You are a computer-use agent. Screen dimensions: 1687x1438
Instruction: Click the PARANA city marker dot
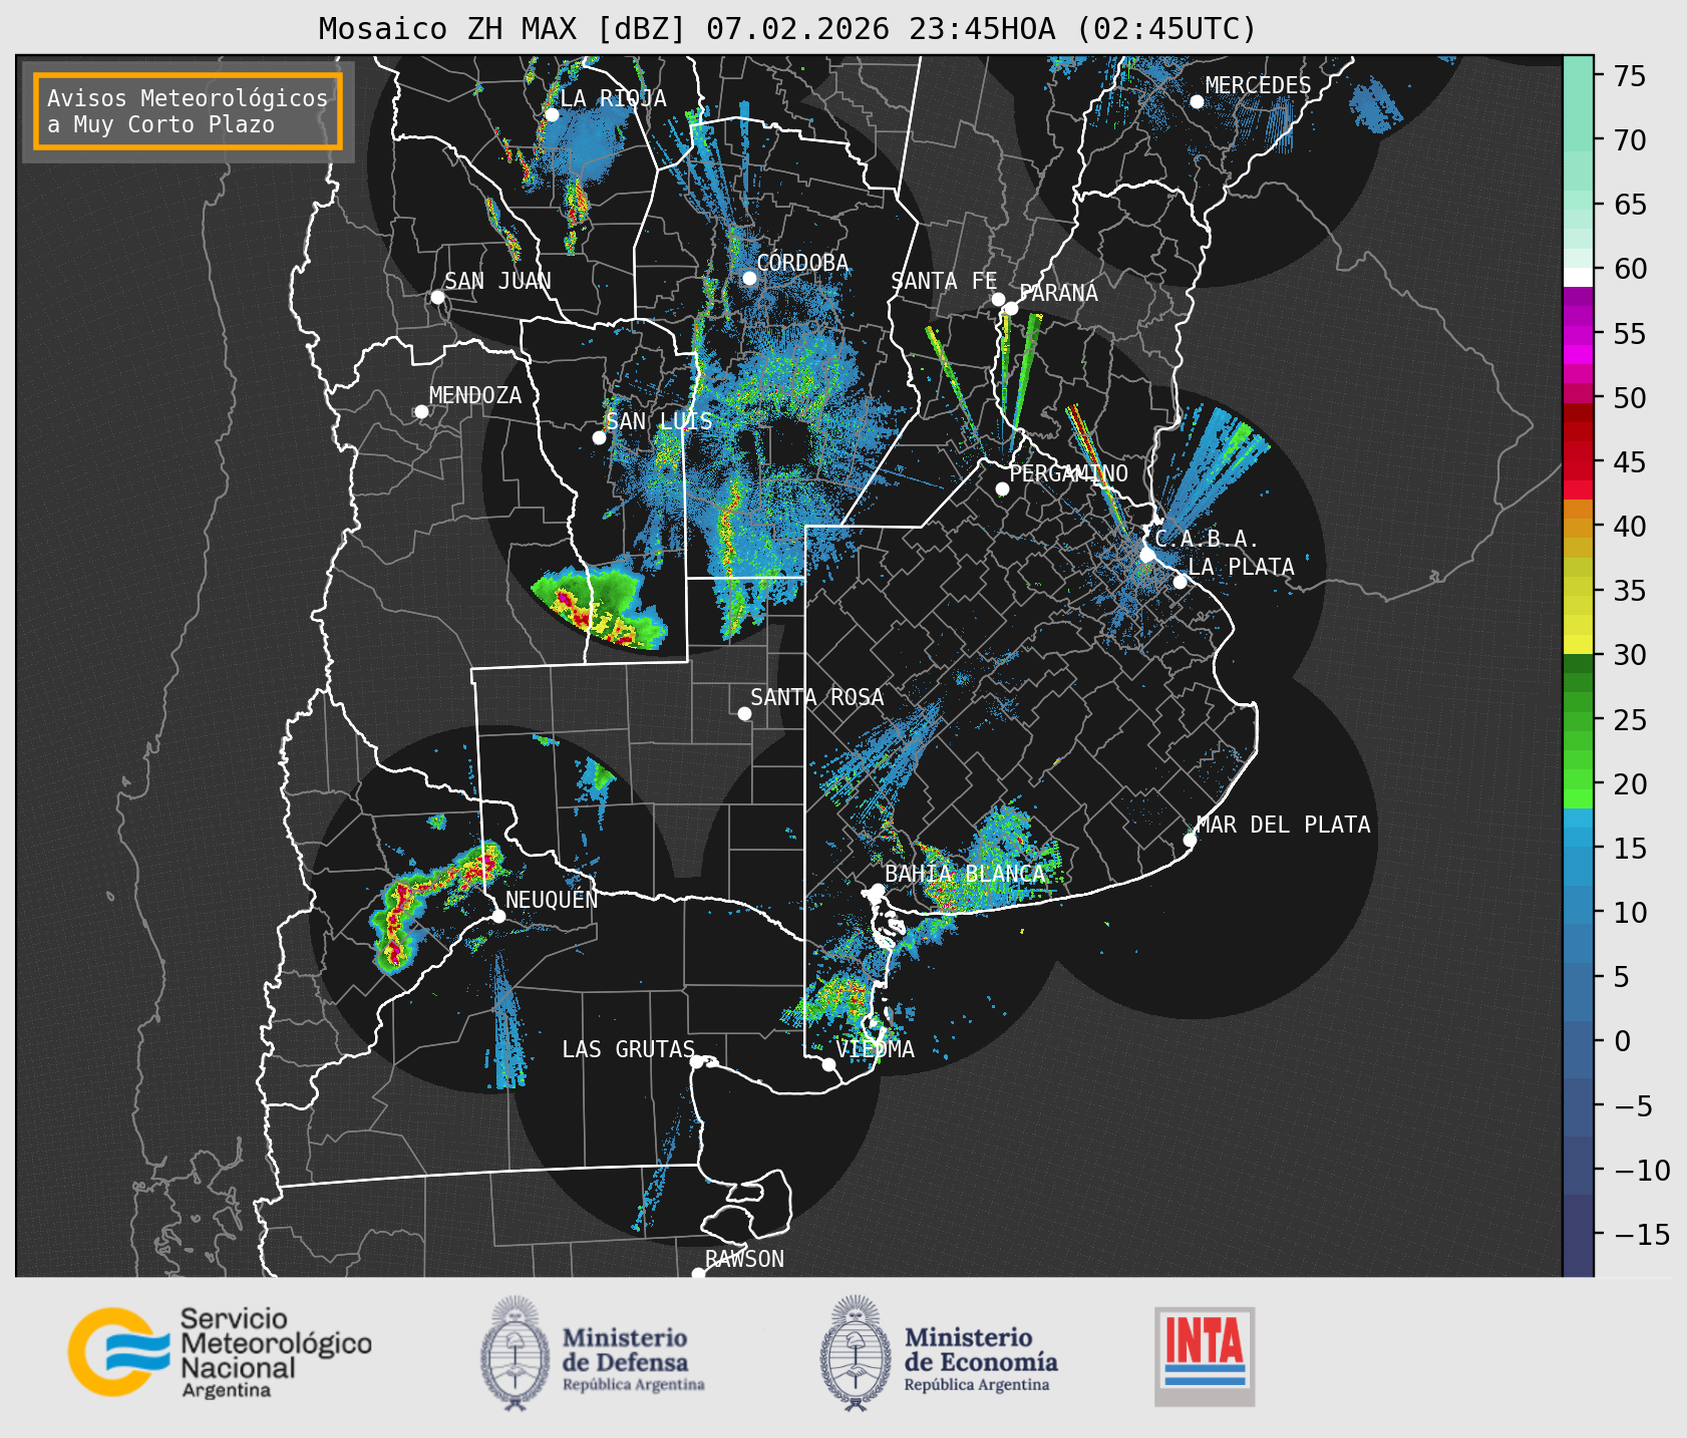[1011, 308]
